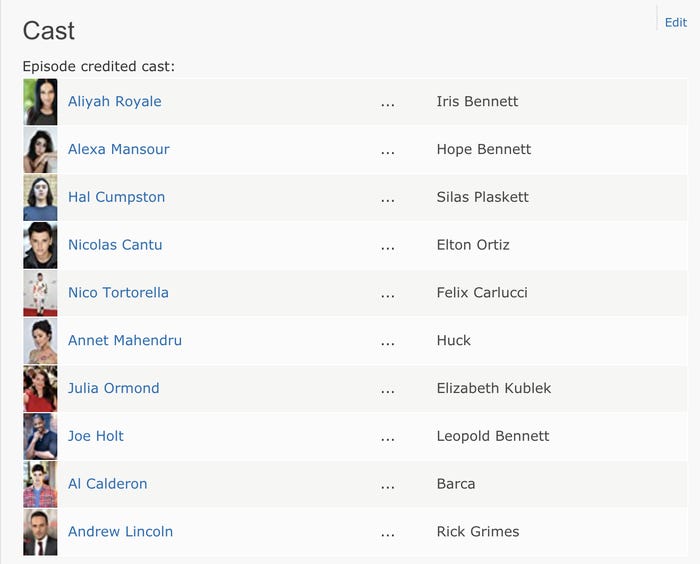Click the Edit link for Cast

676,22
